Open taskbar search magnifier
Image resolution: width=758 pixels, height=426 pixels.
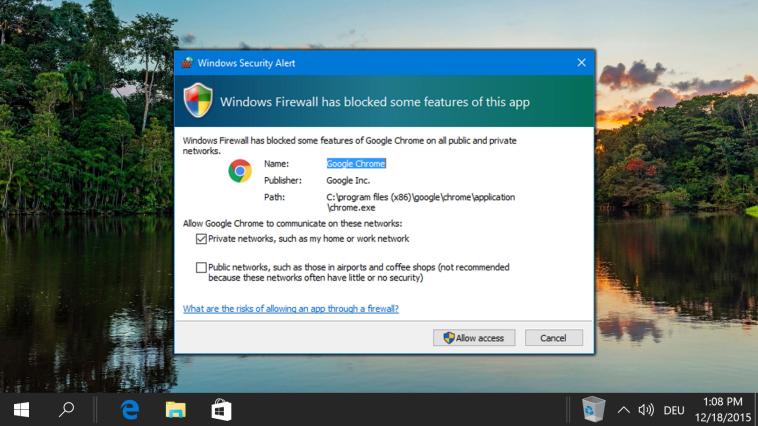pos(66,410)
